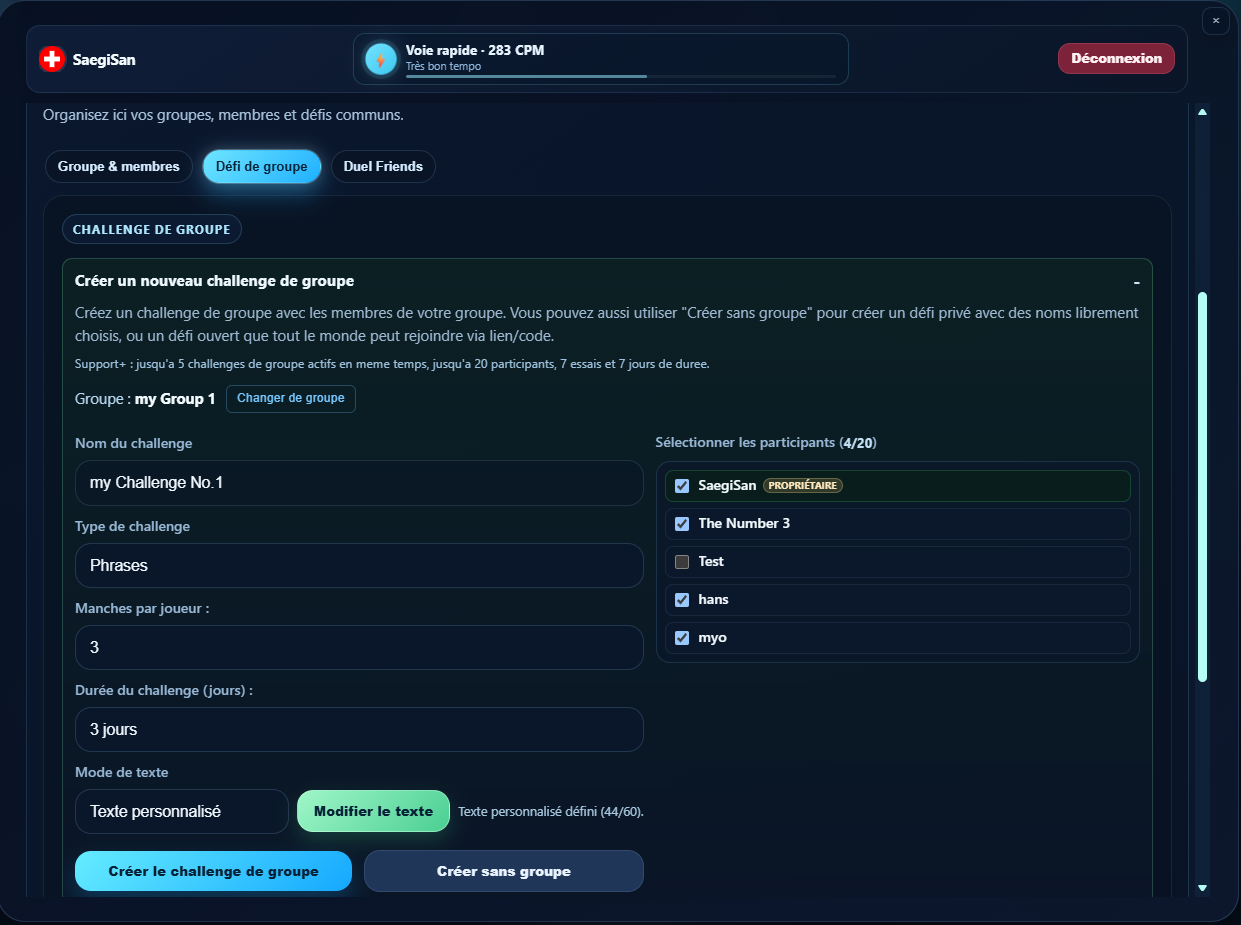
Task: Click the "Voie rapide - 283 CPM" text
Action: (475, 50)
